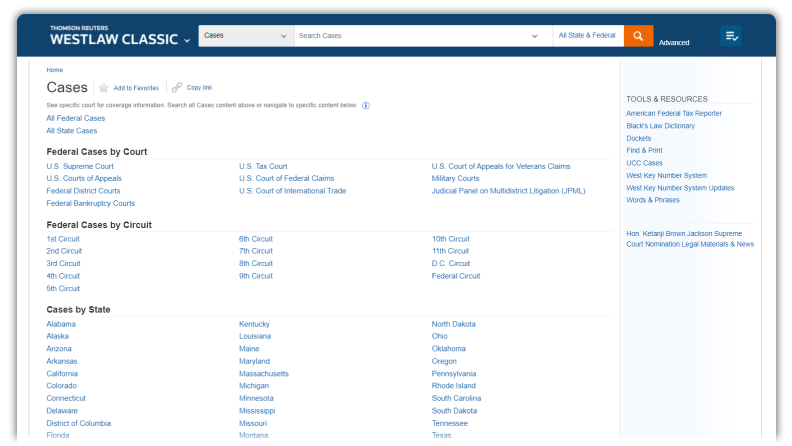Select 10th Circuit
Viewport: 792px width, 446px height.
tap(451, 239)
